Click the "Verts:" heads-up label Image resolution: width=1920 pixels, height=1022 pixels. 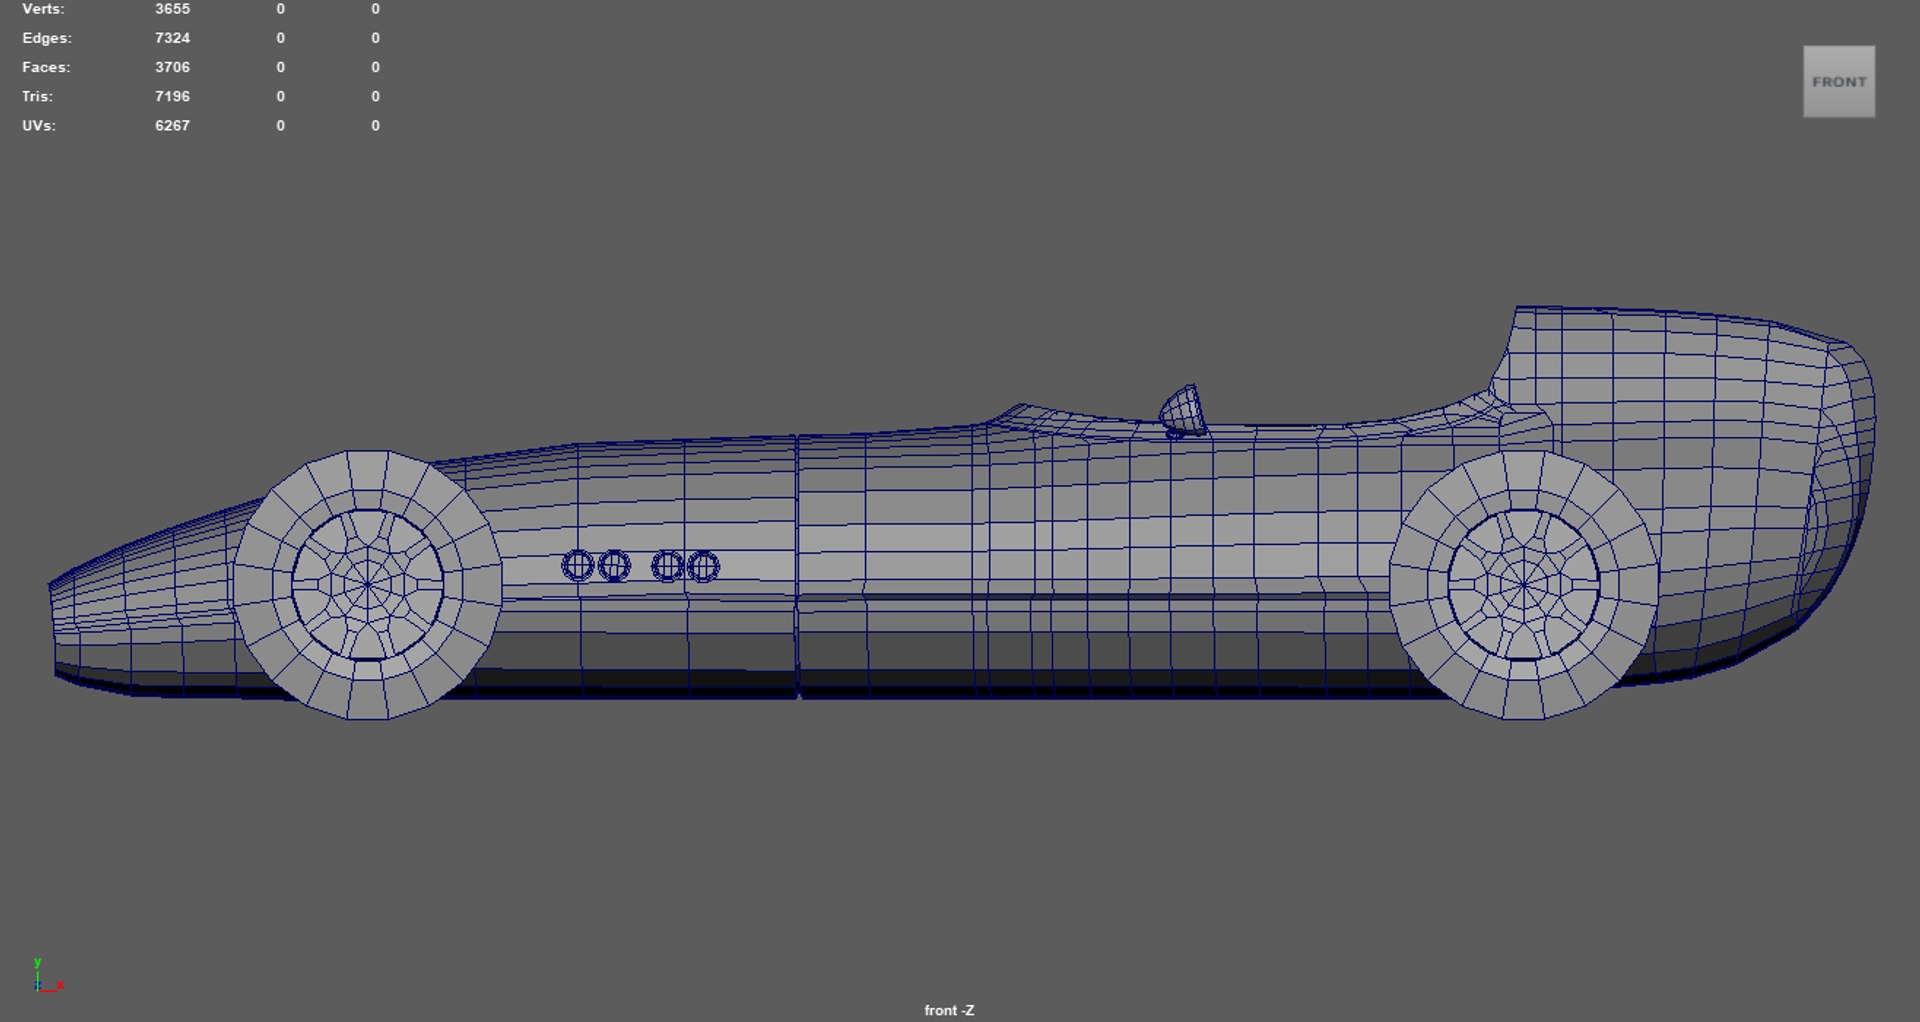(43, 9)
